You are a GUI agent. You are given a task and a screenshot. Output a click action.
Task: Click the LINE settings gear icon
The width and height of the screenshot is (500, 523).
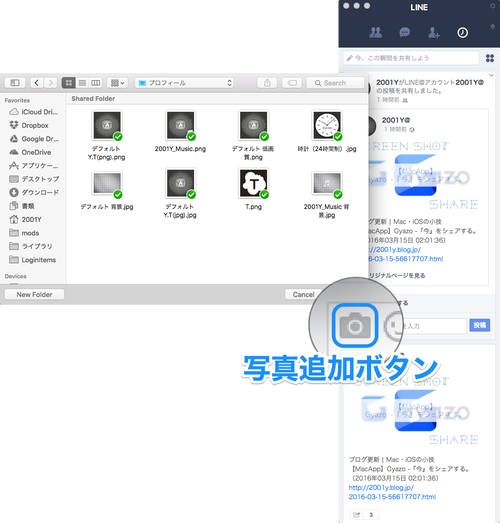(x=492, y=6)
